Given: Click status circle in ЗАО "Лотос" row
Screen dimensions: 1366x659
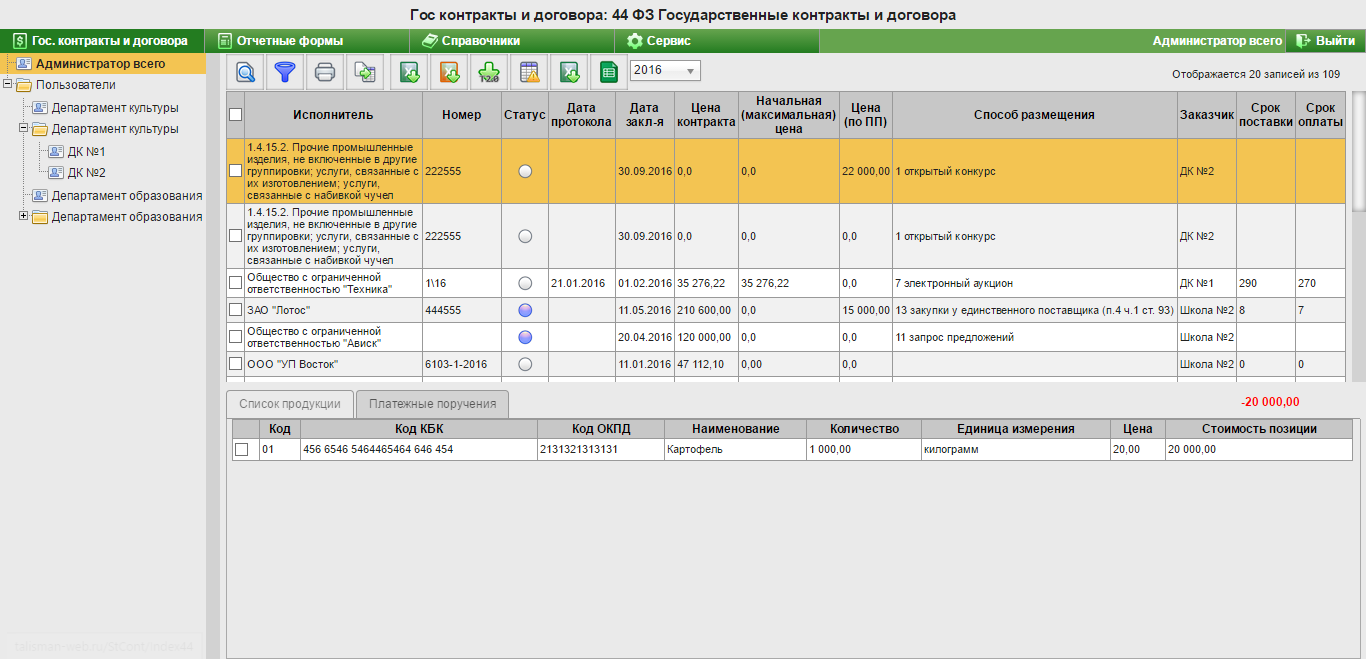Looking at the screenshot, I should coord(525,310).
